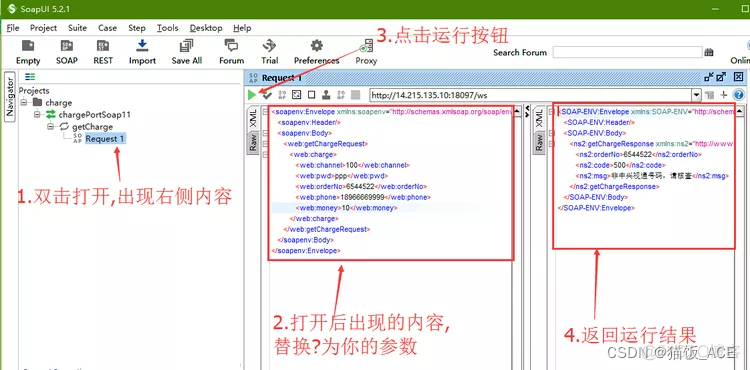Click the Proxy toolbar icon
This screenshot has height=370, width=750.
click(x=366, y=46)
